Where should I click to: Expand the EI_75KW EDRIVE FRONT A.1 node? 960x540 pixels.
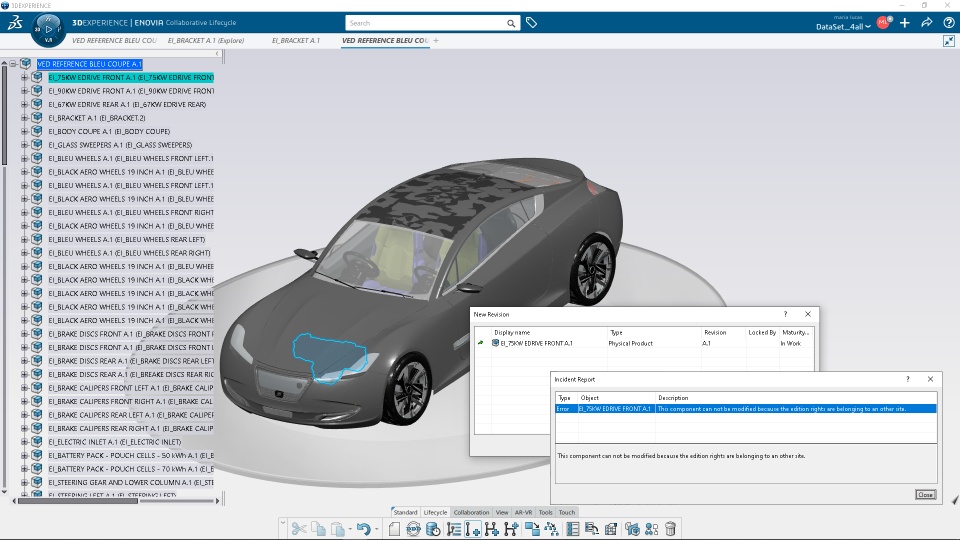pos(24,77)
